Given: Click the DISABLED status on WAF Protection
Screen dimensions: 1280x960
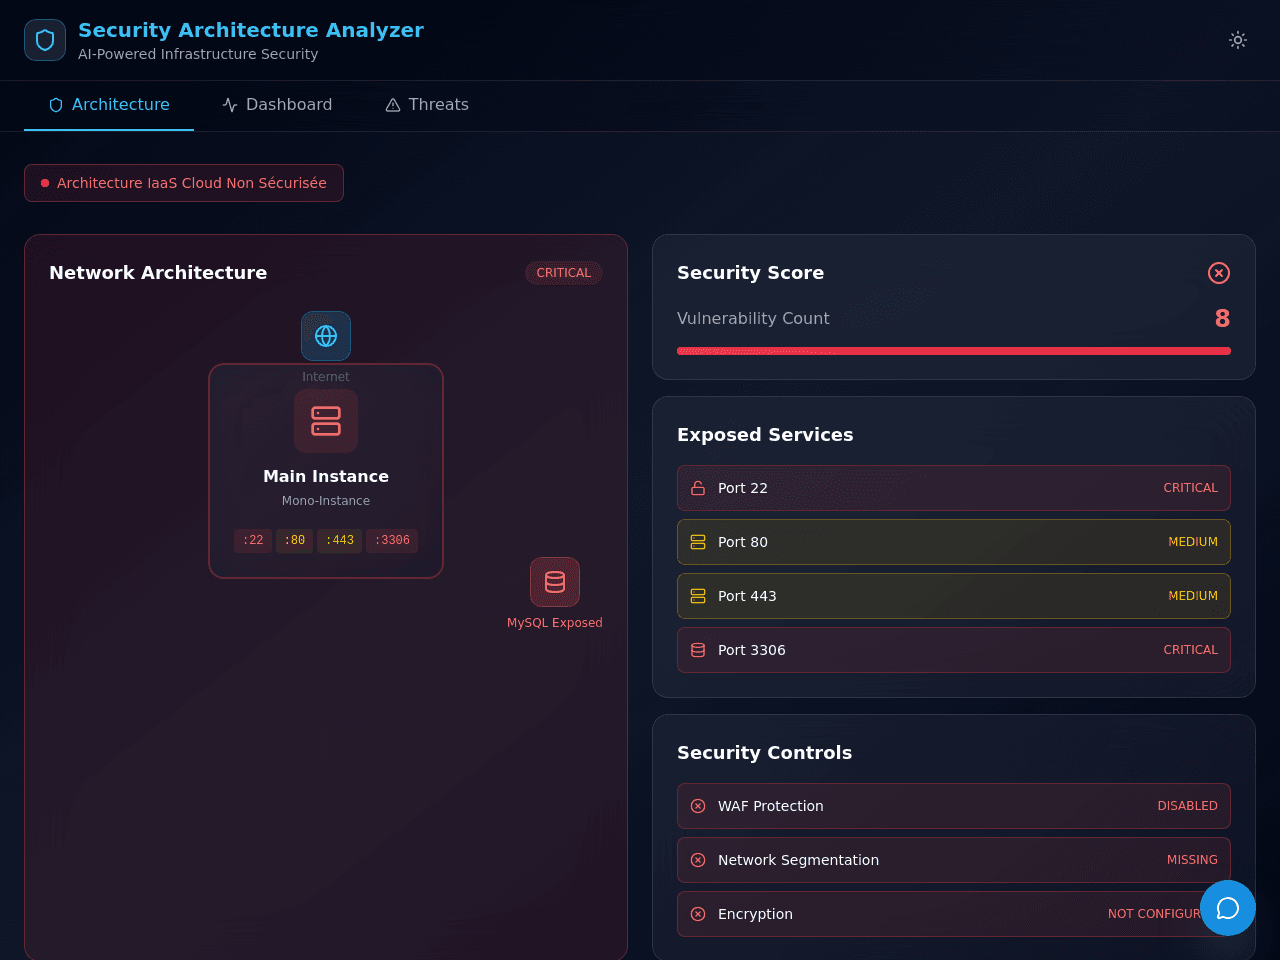Looking at the screenshot, I should [x=1187, y=806].
